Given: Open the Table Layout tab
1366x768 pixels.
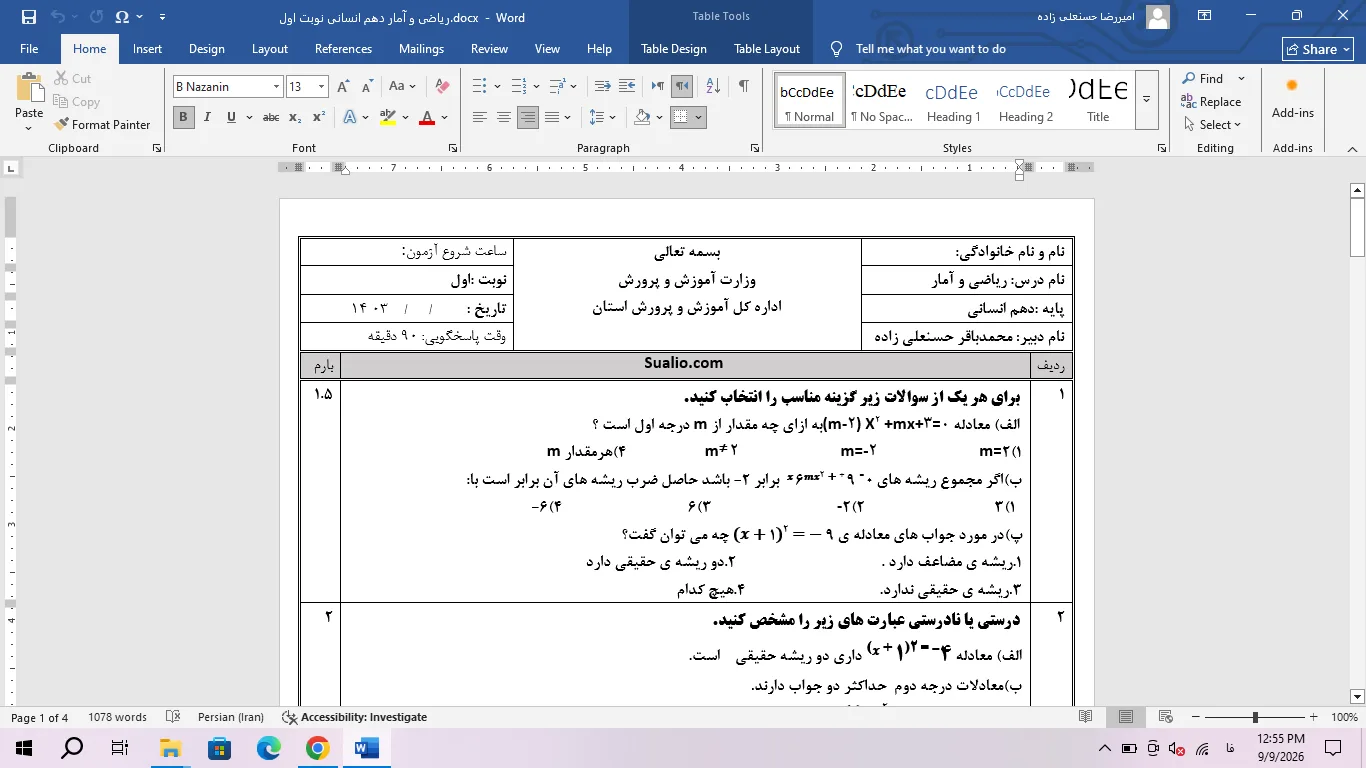Looking at the screenshot, I should [x=767, y=48].
